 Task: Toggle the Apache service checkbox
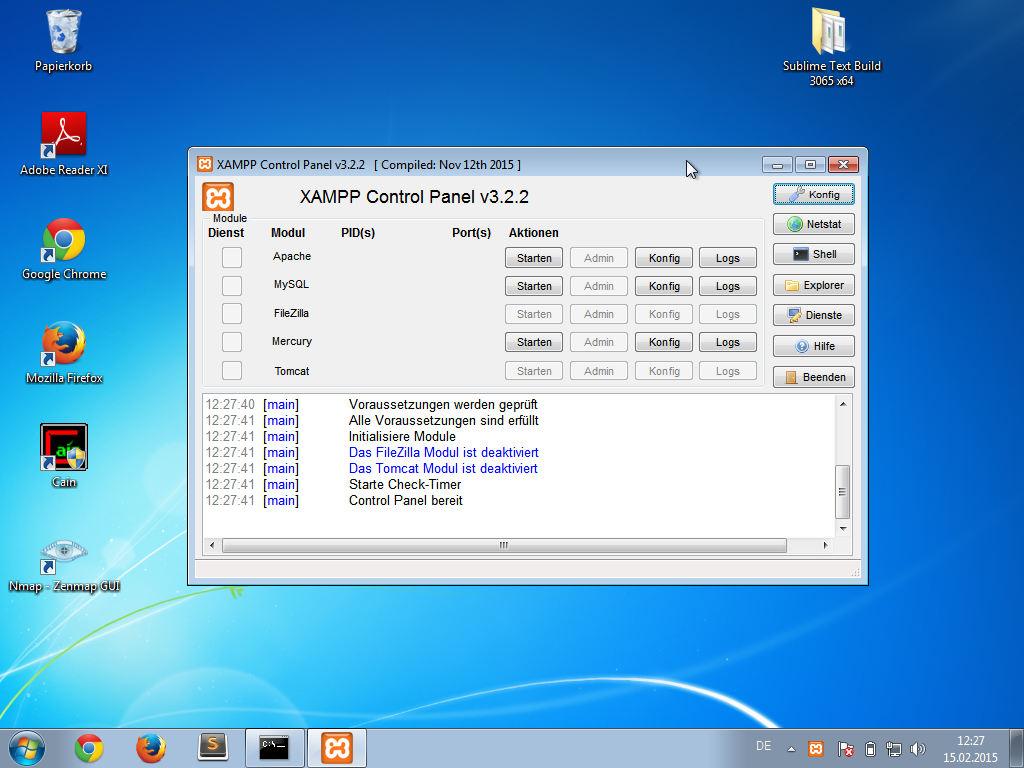click(x=232, y=257)
